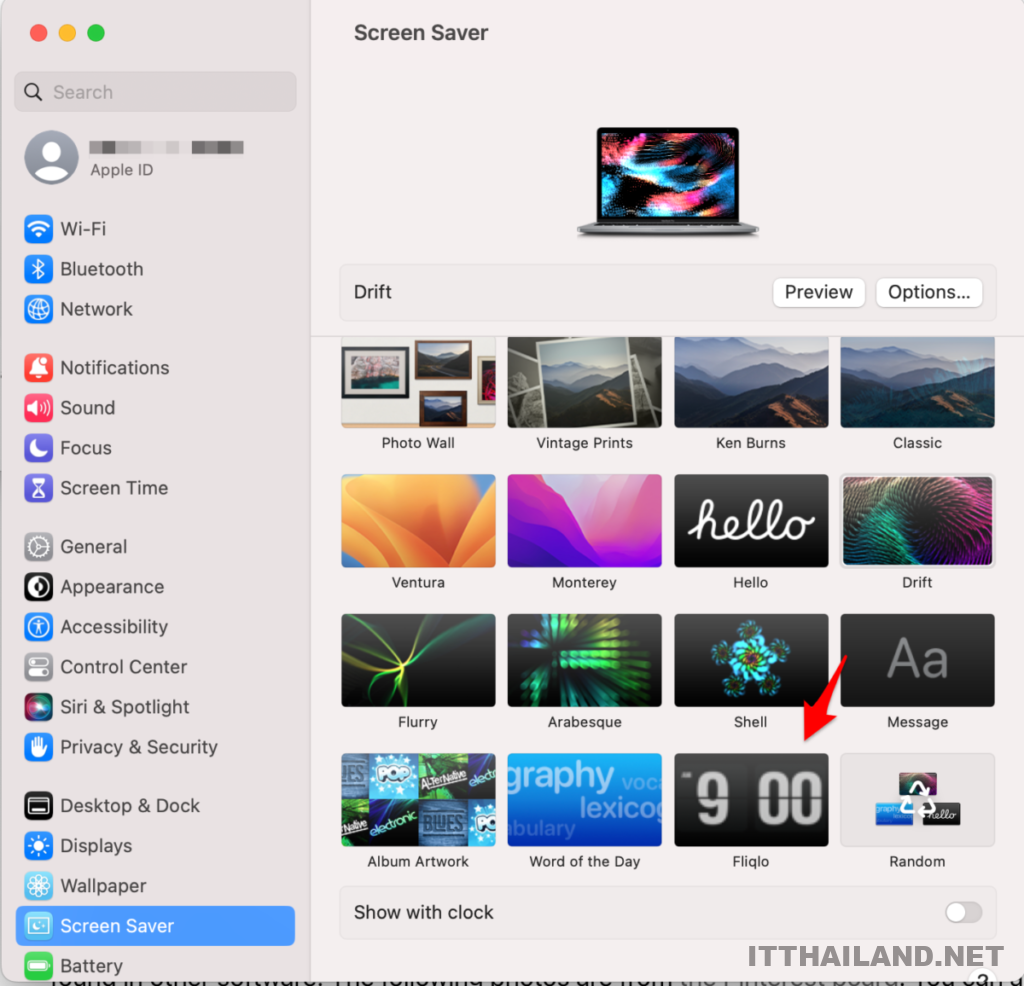Pick the Random screen saver
The width and height of the screenshot is (1024, 986).
point(918,800)
